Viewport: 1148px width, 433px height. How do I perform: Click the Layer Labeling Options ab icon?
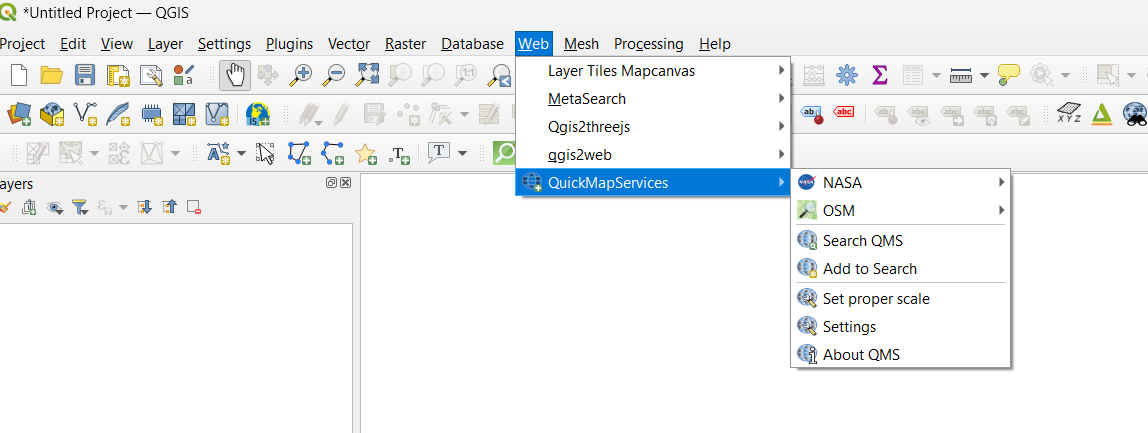pos(811,113)
